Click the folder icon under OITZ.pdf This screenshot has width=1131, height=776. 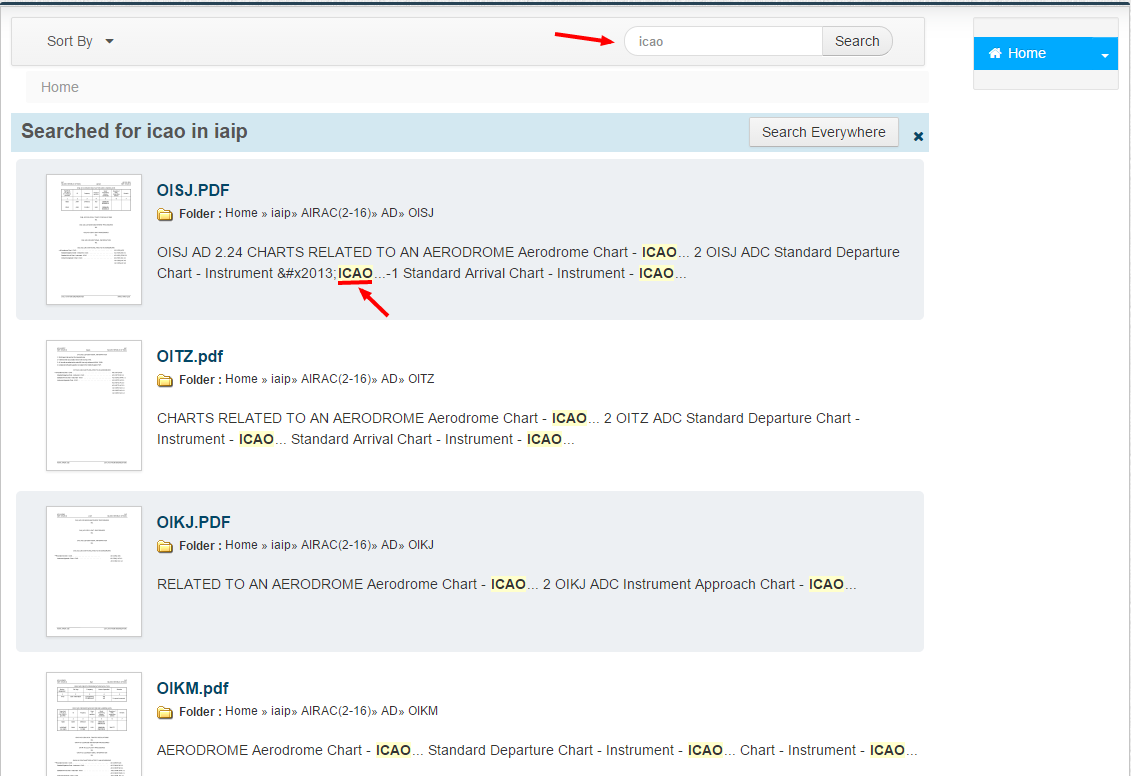[x=165, y=380]
